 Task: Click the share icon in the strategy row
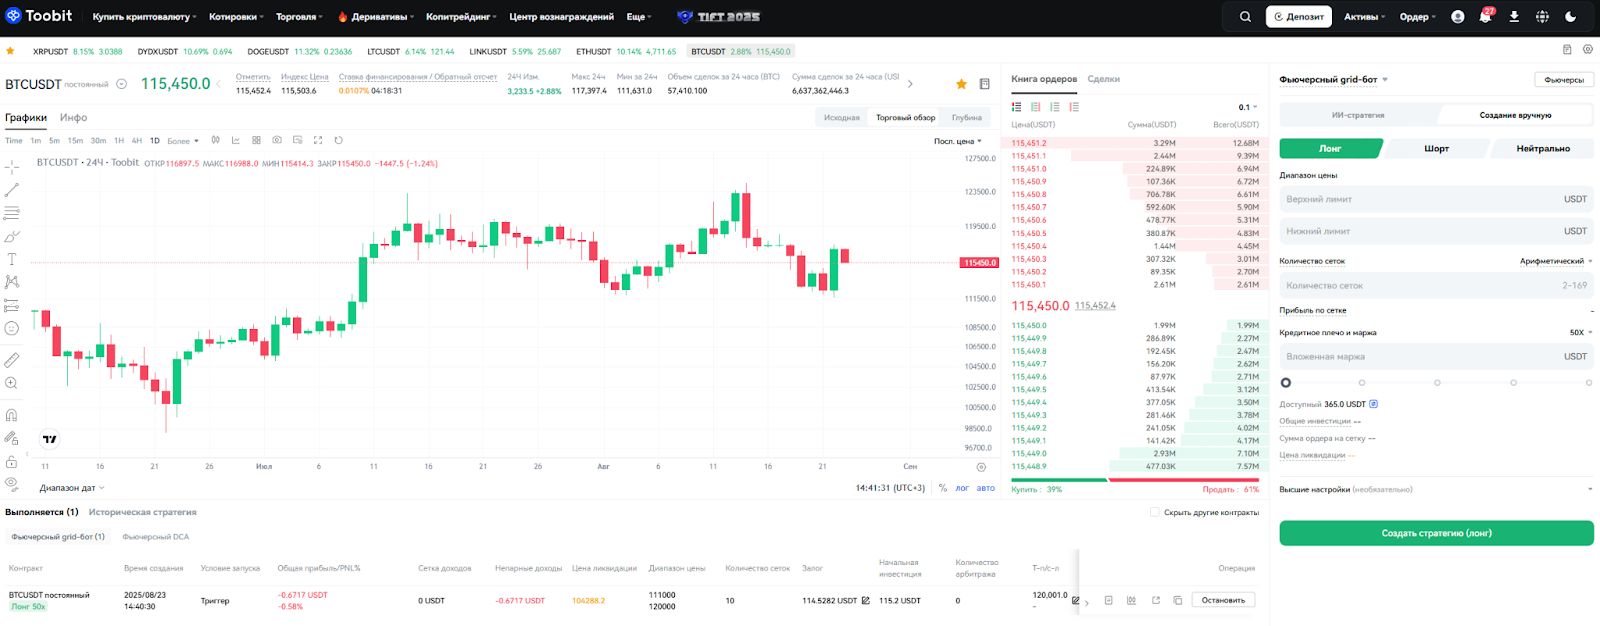coord(1155,600)
